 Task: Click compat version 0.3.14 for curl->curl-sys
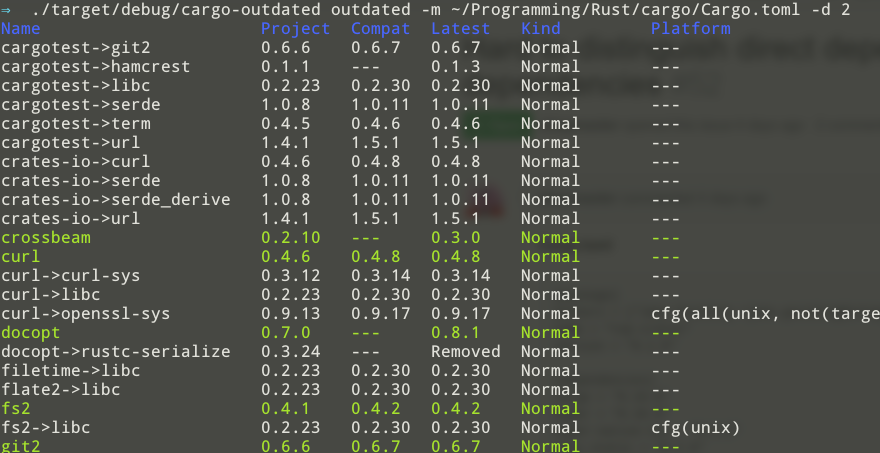[381, 276]
